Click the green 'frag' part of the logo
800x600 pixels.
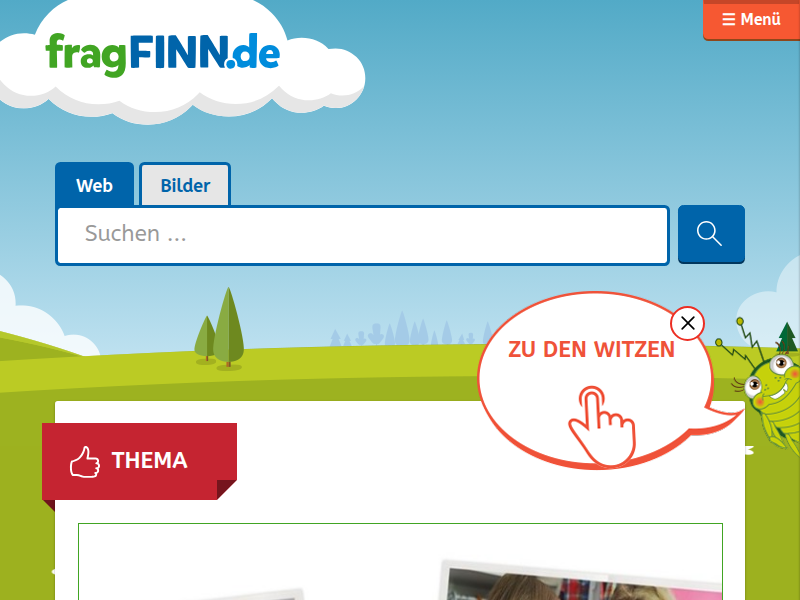[x=86, y=55]
